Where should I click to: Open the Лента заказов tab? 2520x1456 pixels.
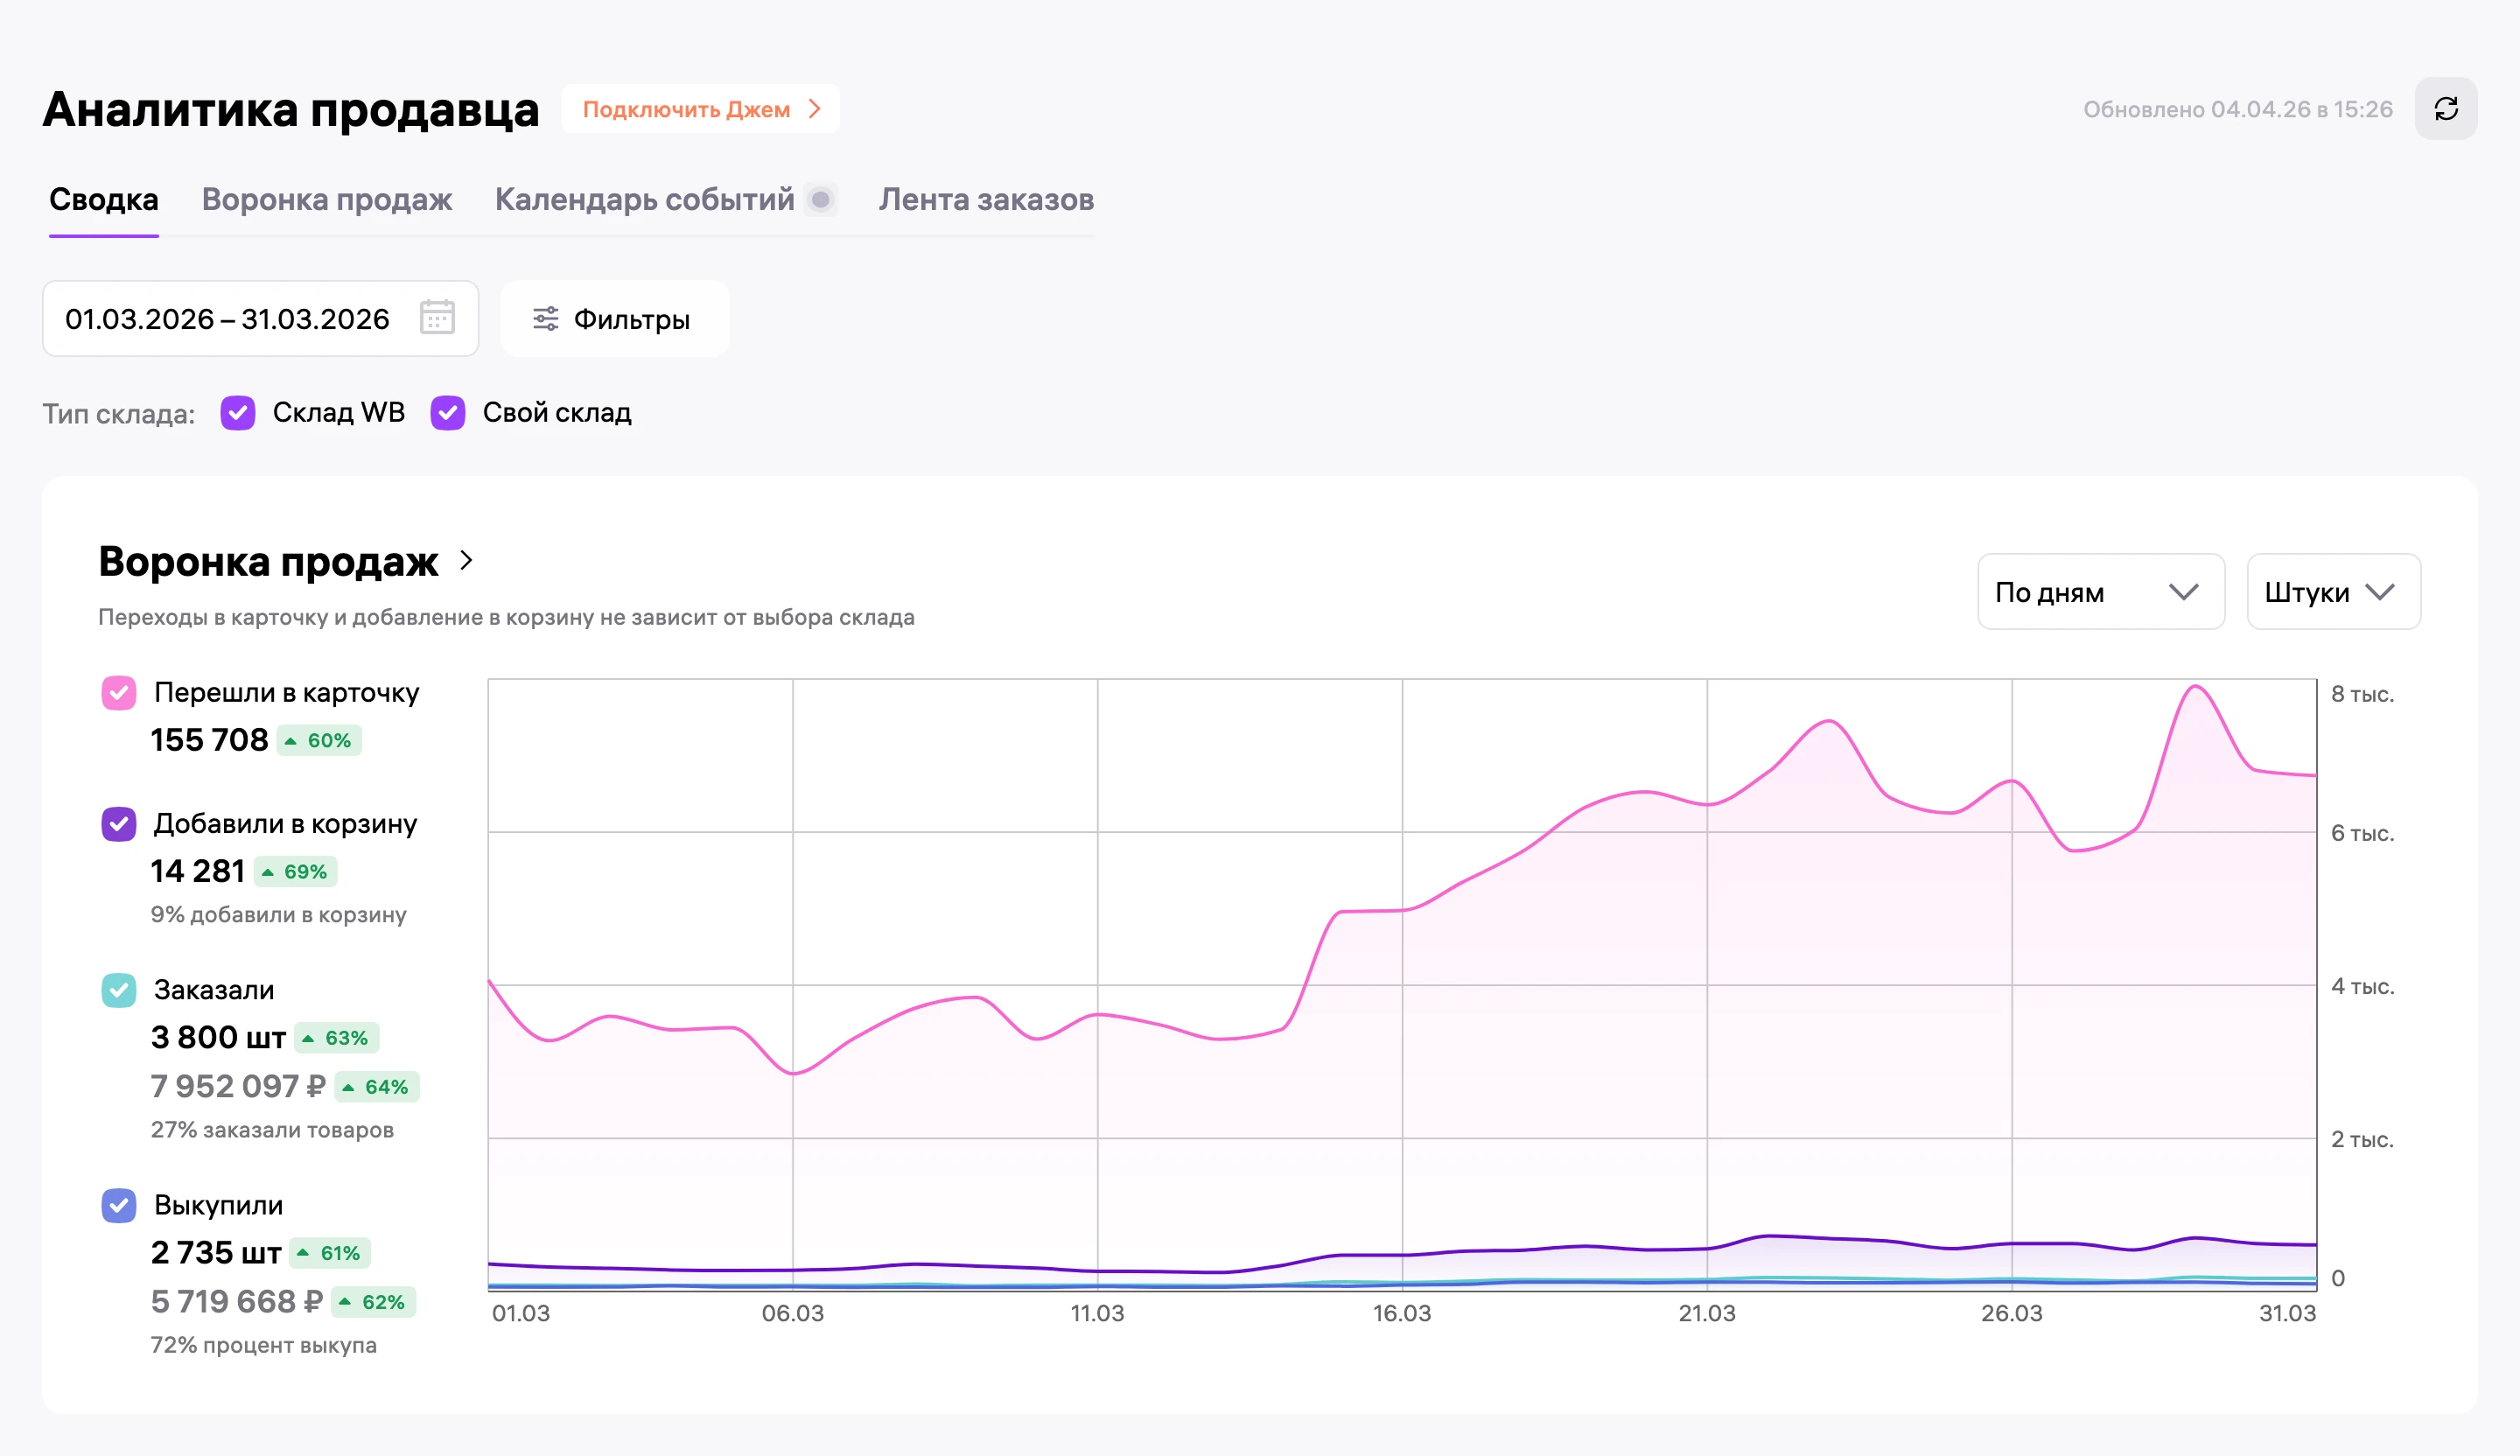click(986, 200)
